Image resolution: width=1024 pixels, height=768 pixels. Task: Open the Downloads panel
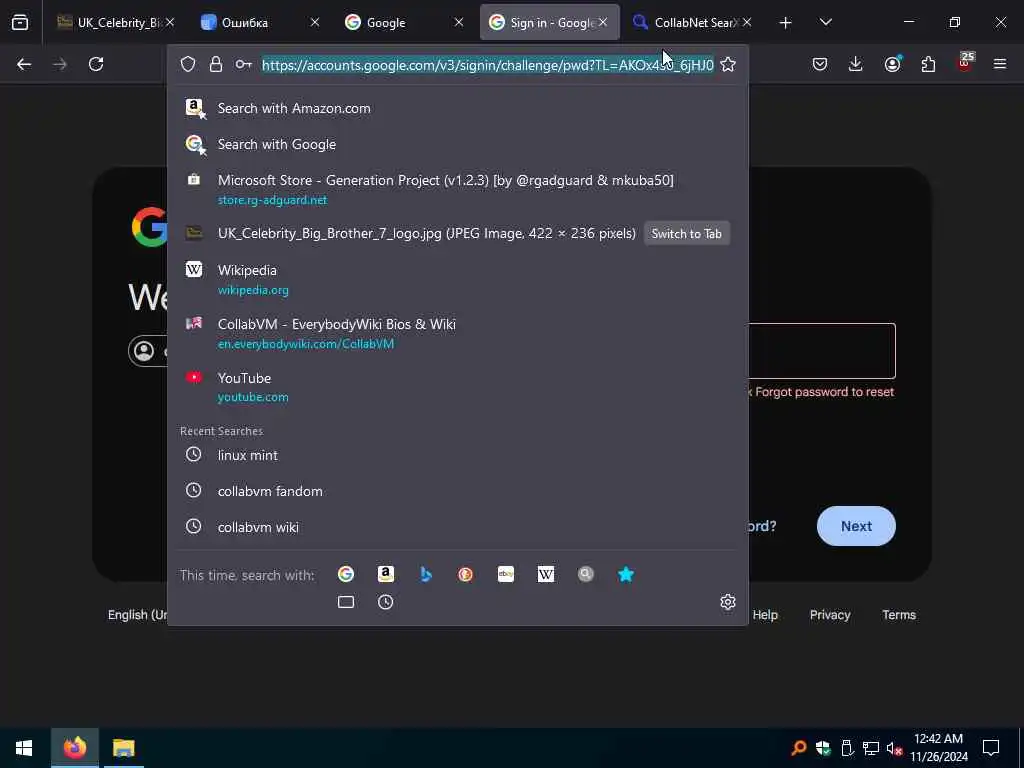856,64
